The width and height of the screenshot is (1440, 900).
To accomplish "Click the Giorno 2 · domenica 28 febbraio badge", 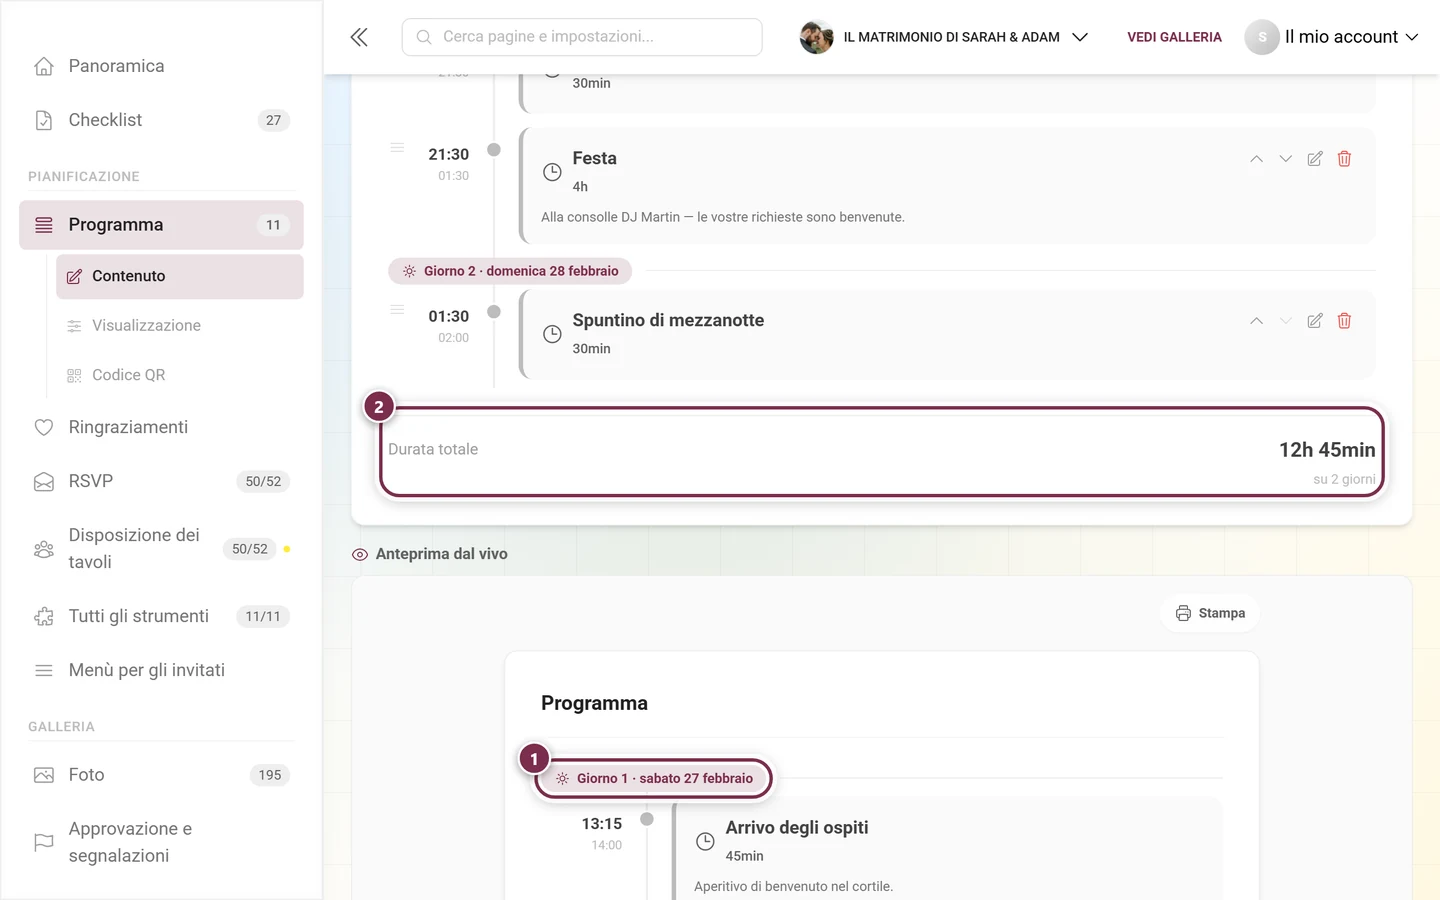I will pos(510,271).
